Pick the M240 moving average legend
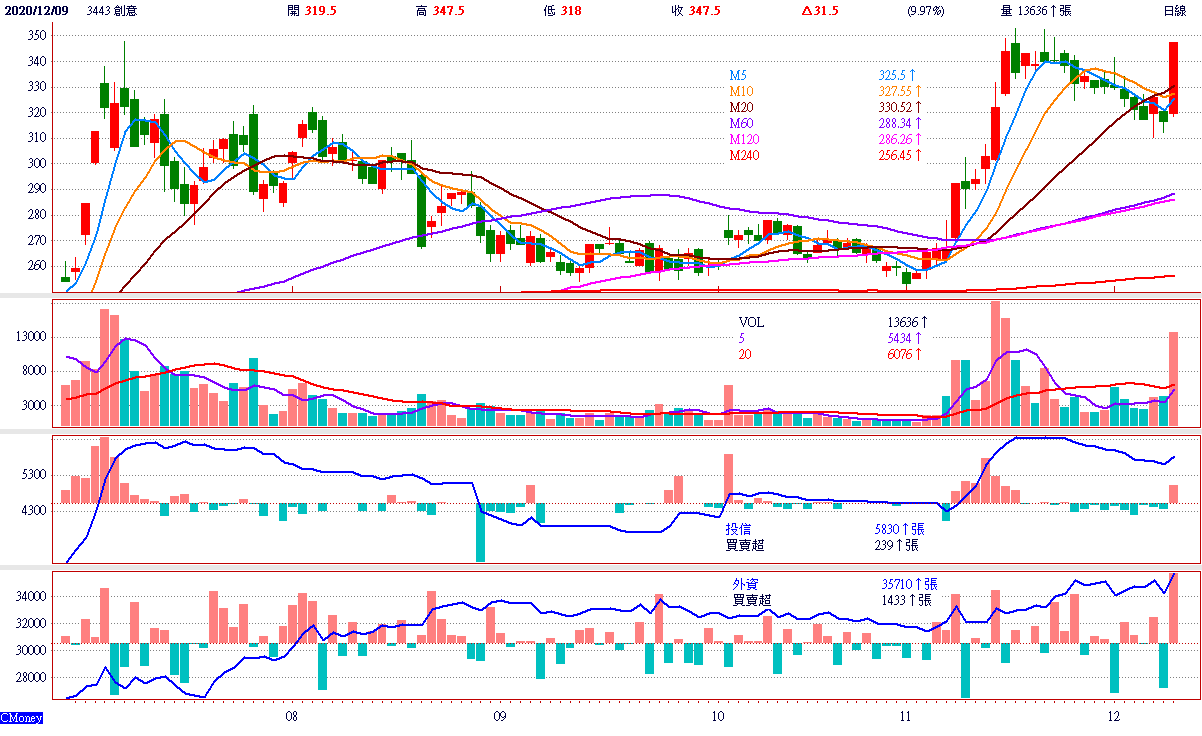 pos(745,155)
